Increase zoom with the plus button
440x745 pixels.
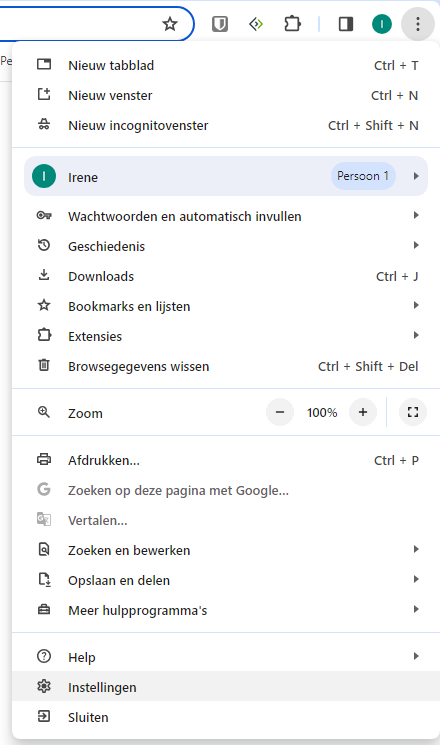tap(363, 412)
